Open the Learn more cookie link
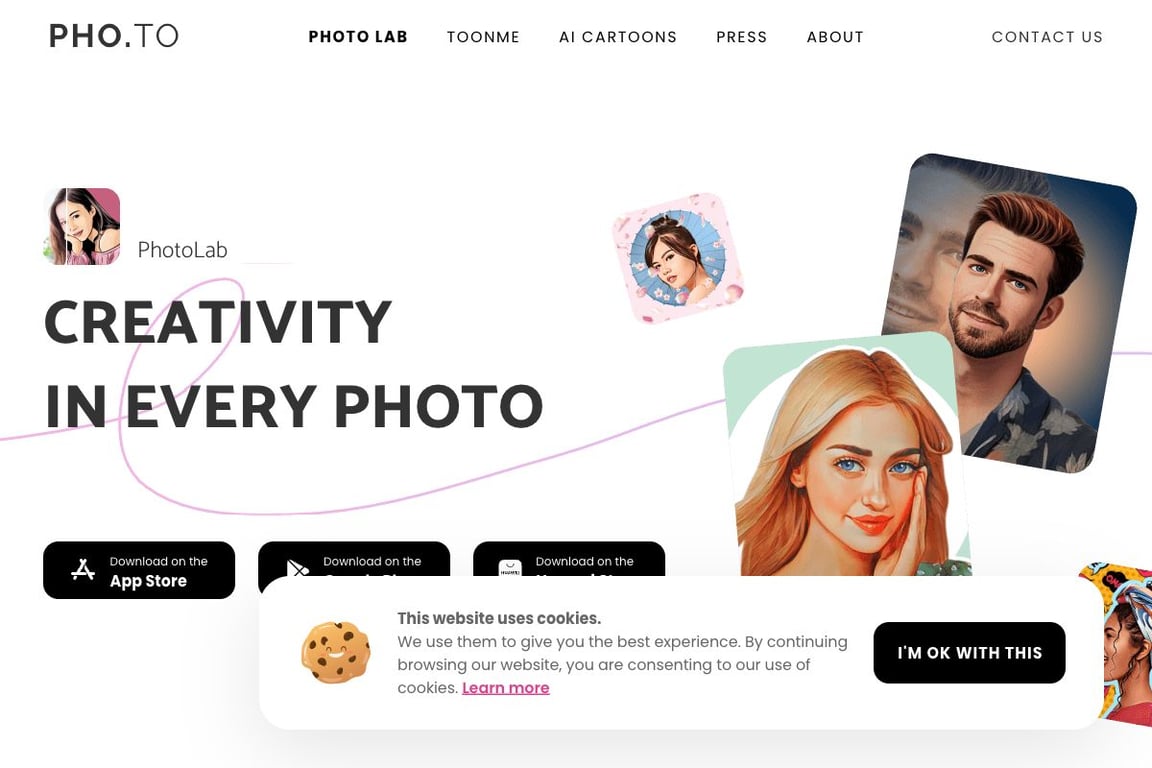1152x768 pixels. (505, 688)
